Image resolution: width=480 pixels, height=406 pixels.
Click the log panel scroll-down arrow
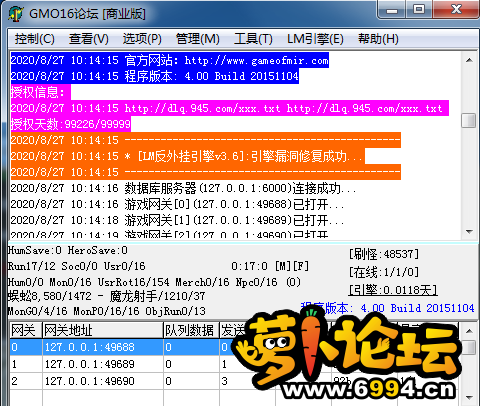click(469, 232)
